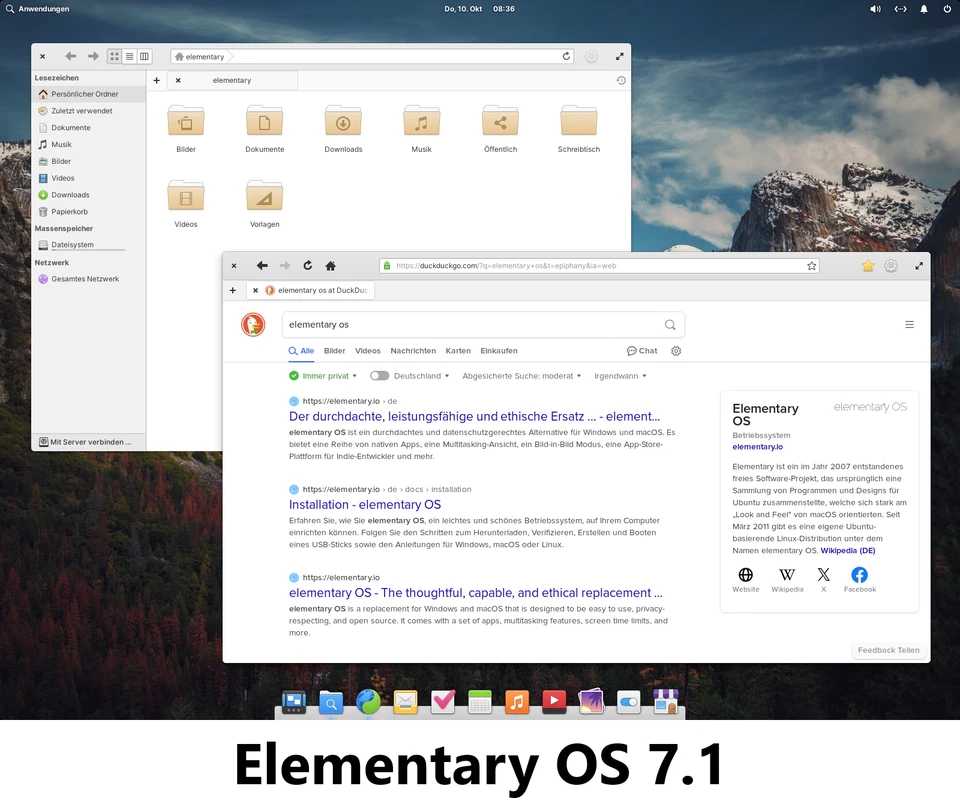Viewport: 960px width, 810px height.
Task: Open the DuckDuckGo search settings gear
Action: pyautogui.click(x=676, y=351)
